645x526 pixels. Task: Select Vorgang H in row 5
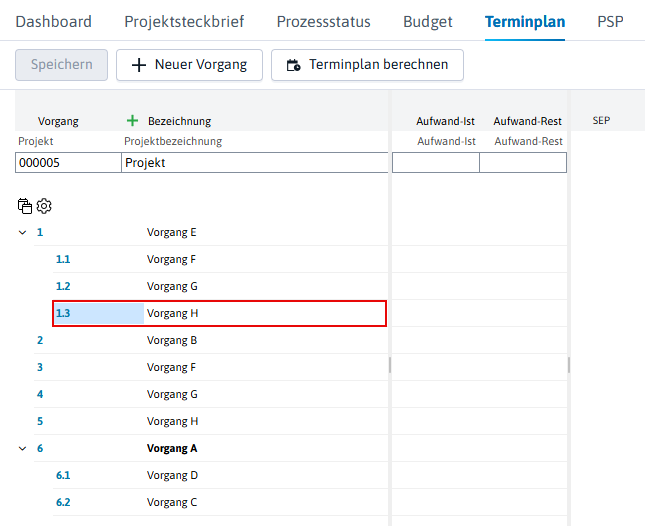[x=172, y=422]
